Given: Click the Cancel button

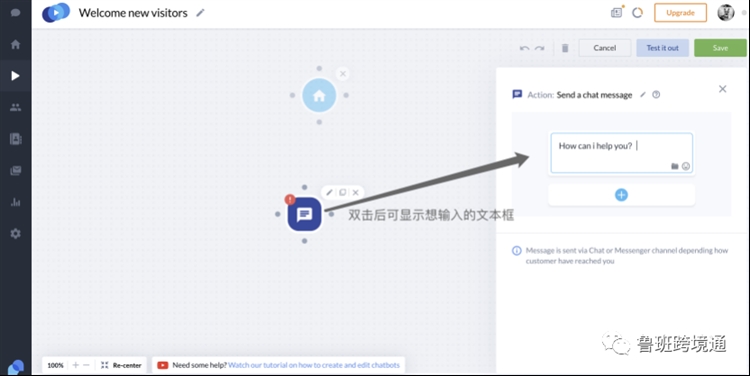Looking at the screenshot, I should [x=605, y=48].
